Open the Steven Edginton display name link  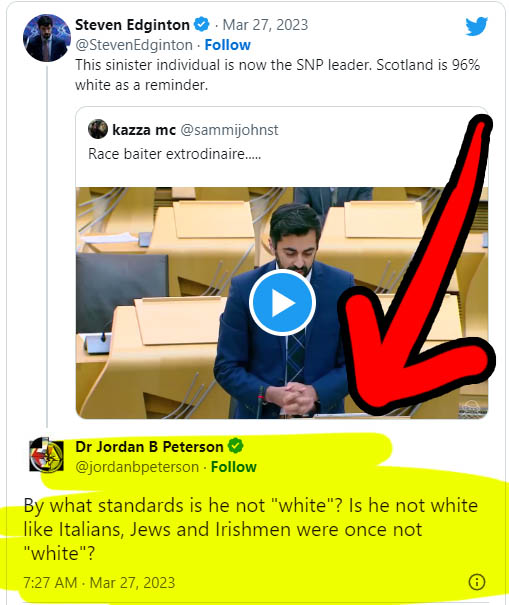click(x=132, y=25)
